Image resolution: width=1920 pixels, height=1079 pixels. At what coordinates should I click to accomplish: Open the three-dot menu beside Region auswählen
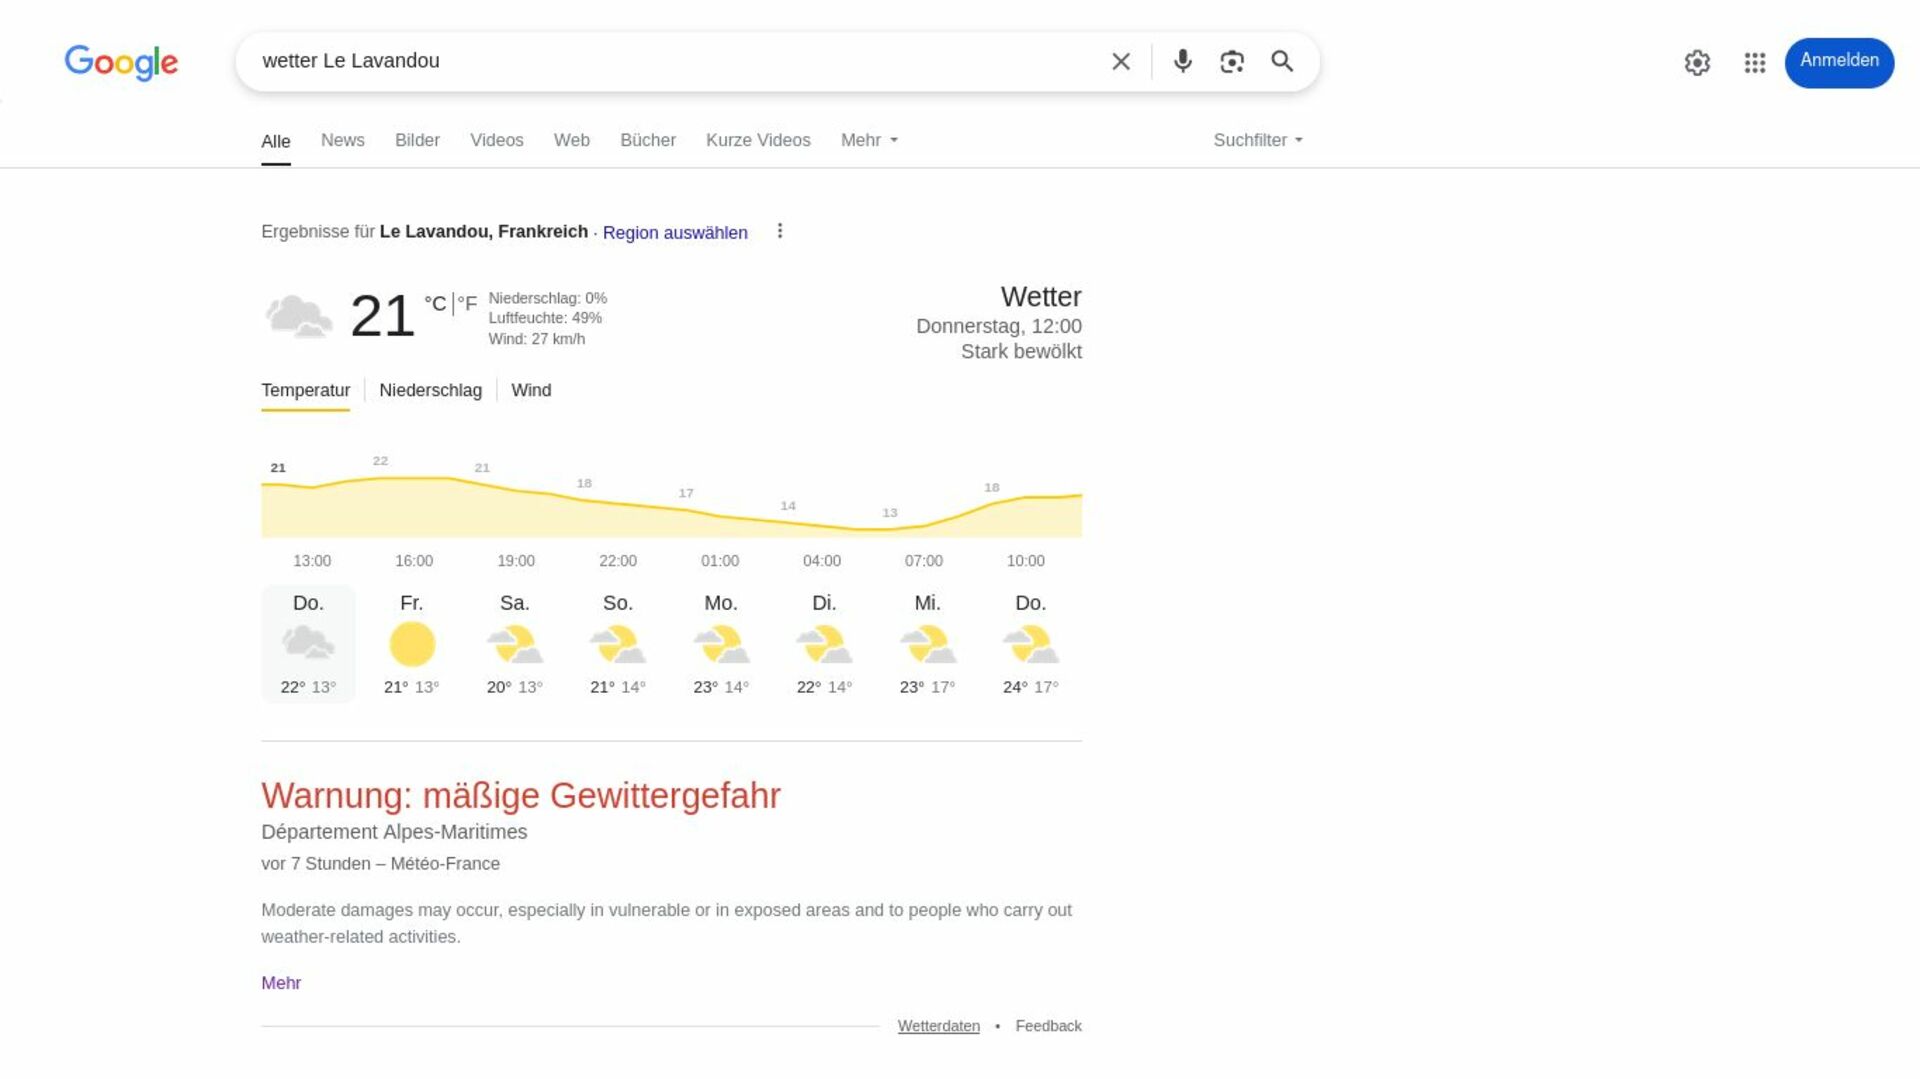click(780, 231)
